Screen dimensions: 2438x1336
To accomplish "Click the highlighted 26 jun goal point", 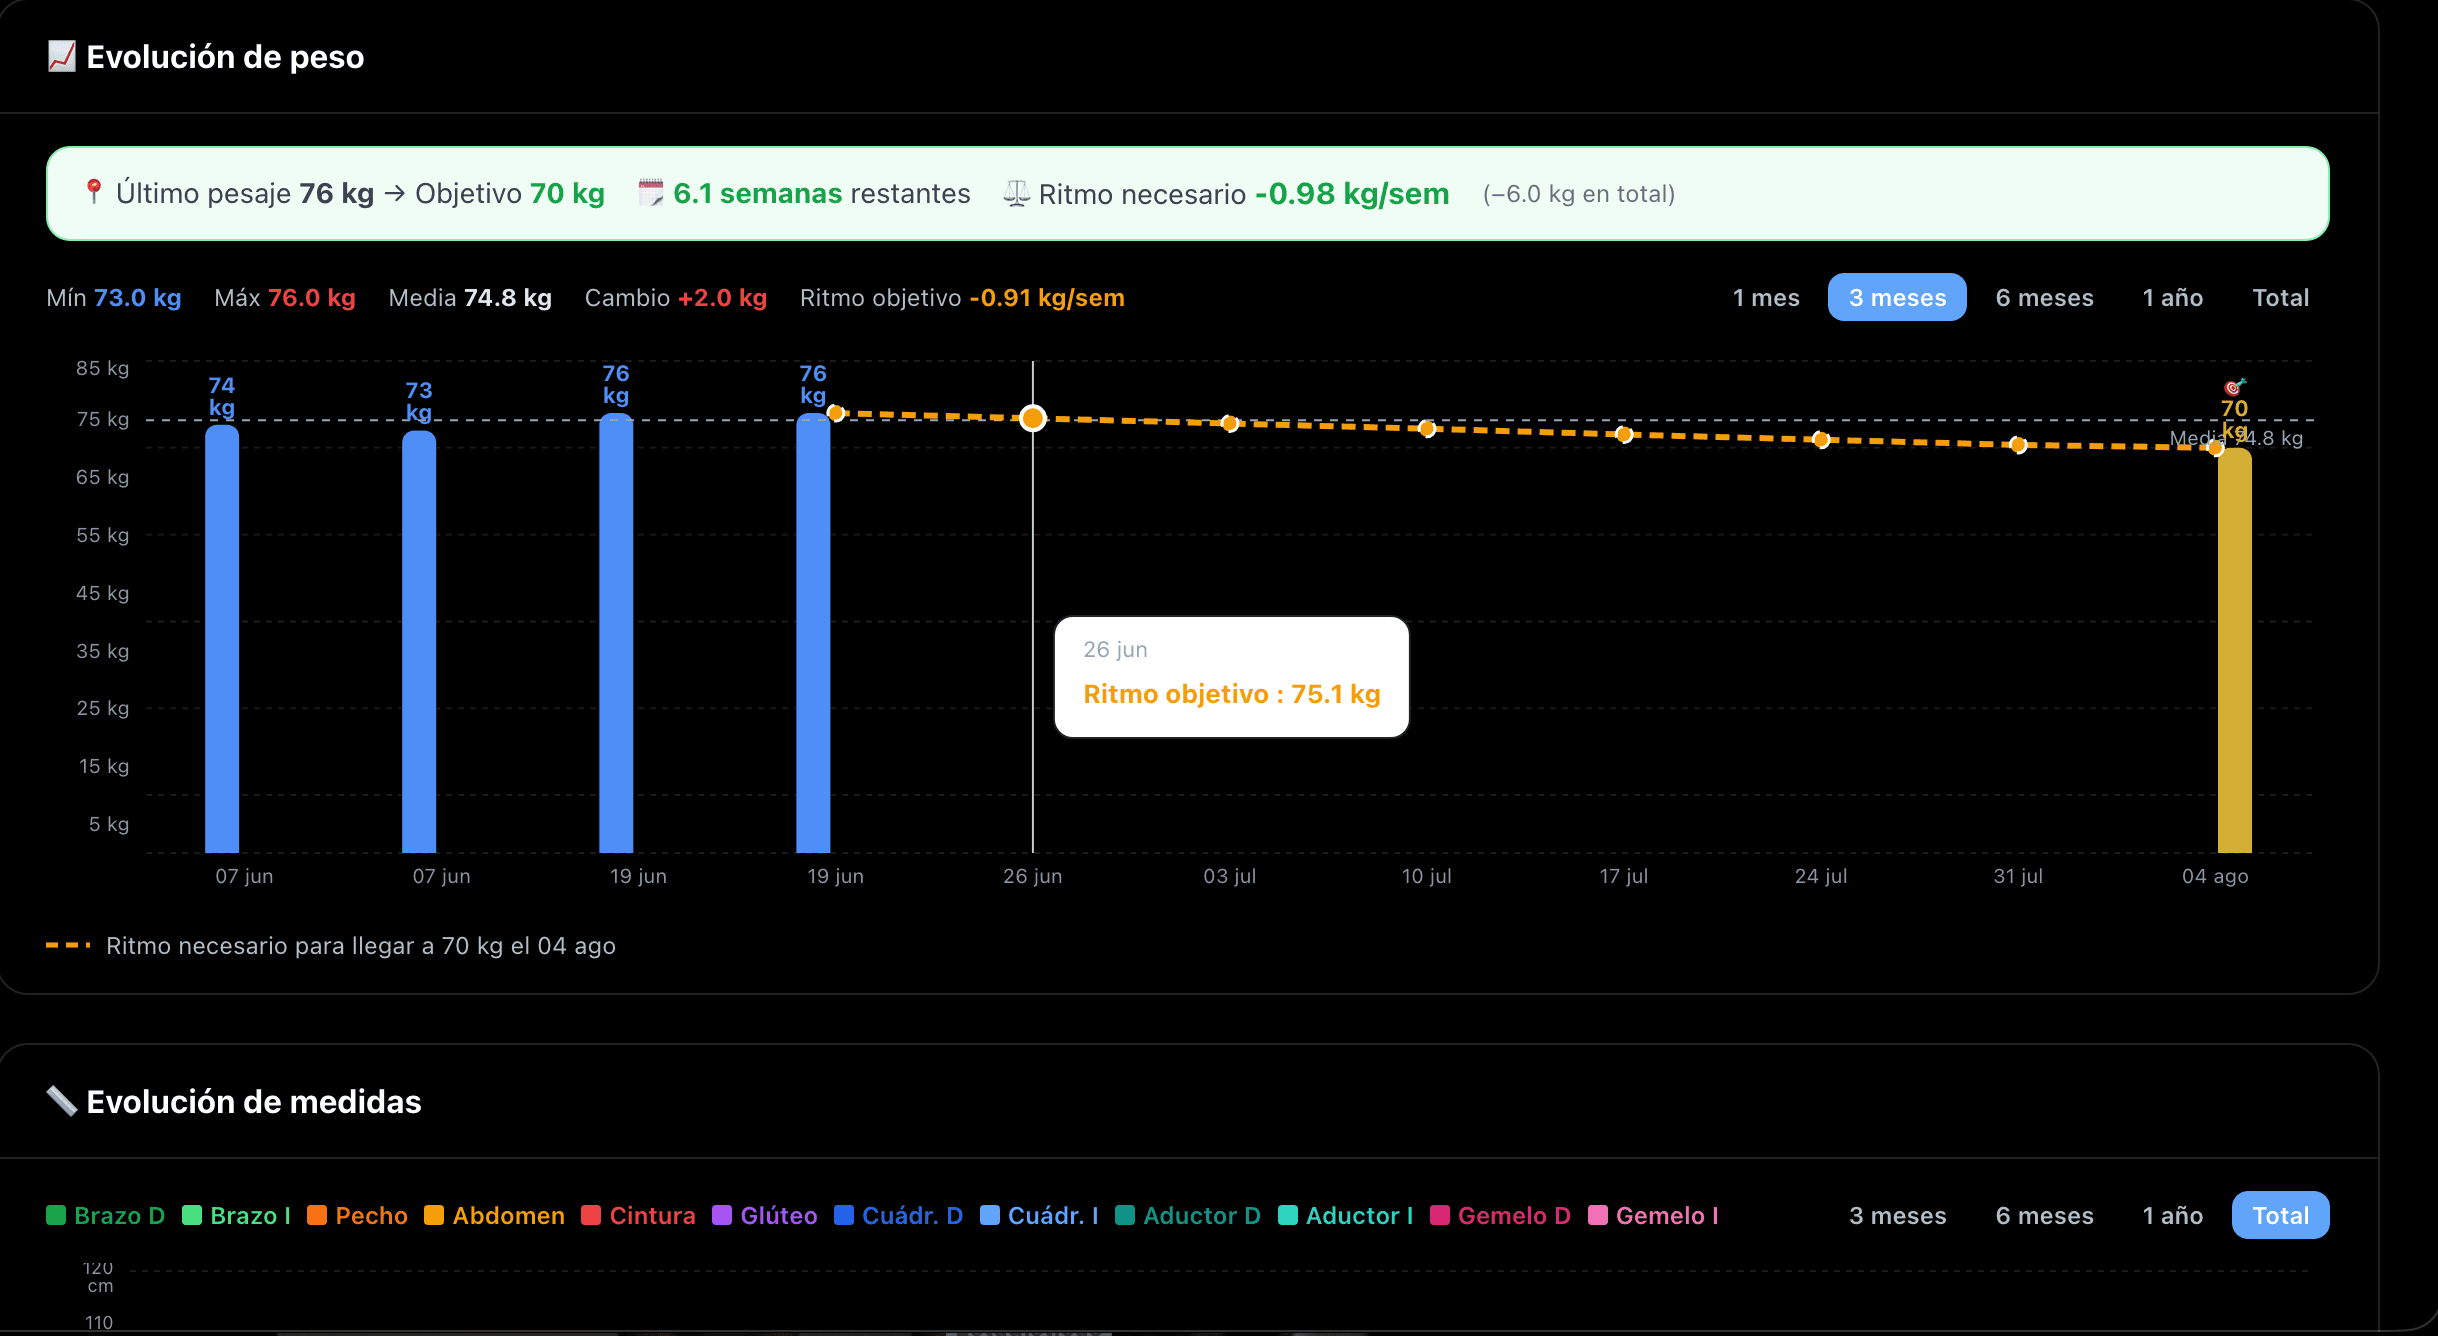I will [x=1033, y=418].
